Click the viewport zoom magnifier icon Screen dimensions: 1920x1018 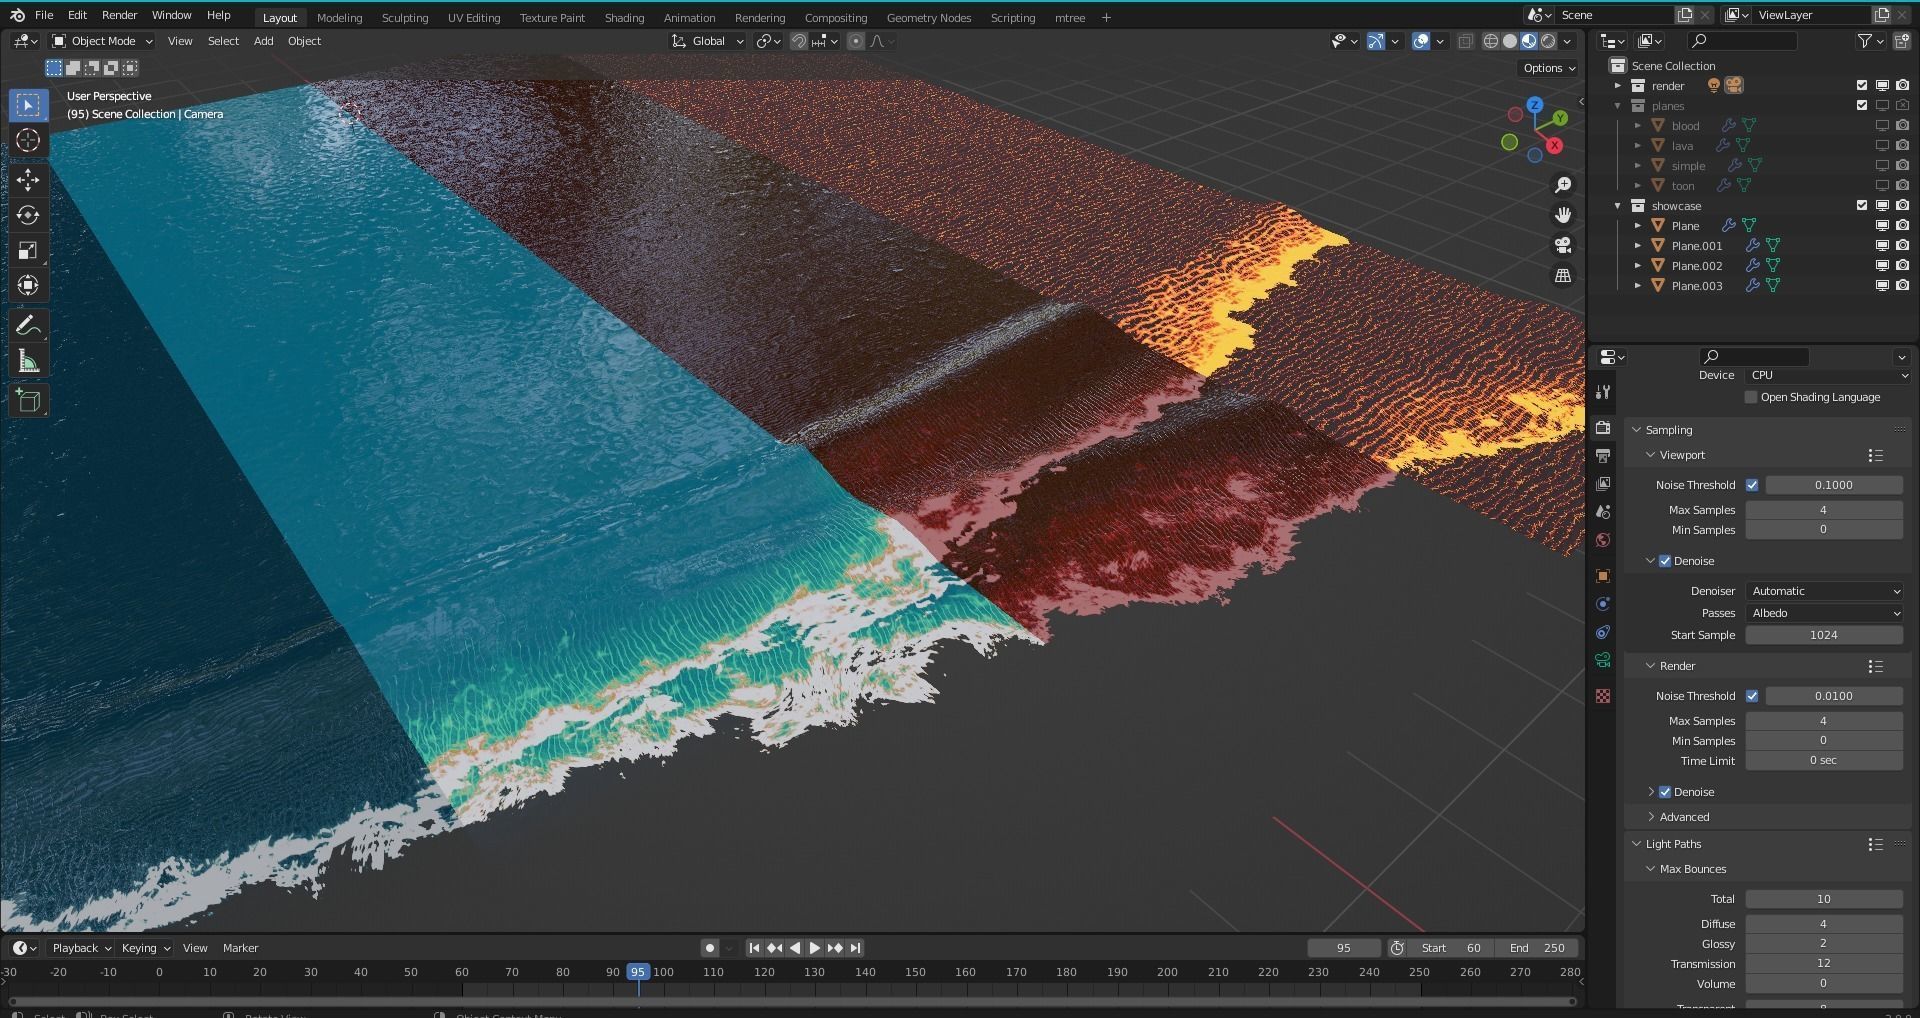tap(1563, 185)
